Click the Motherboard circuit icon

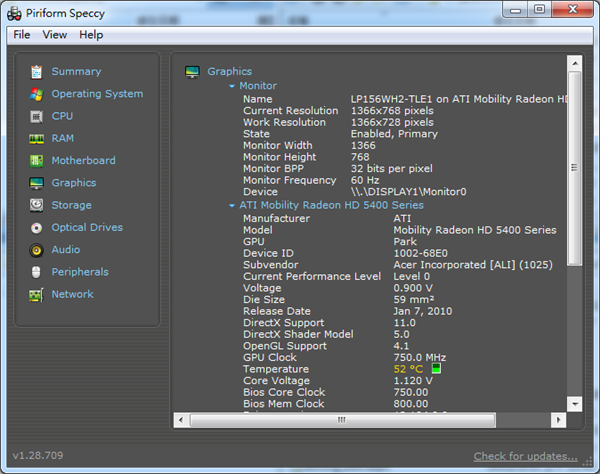pos(36,161)
